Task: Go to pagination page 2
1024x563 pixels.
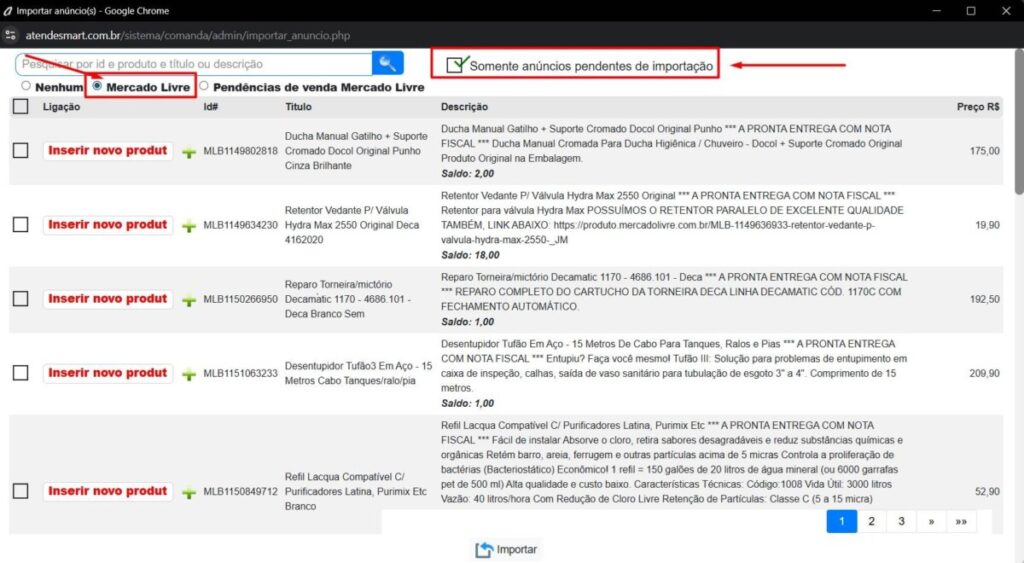Action: coord(871,521)
